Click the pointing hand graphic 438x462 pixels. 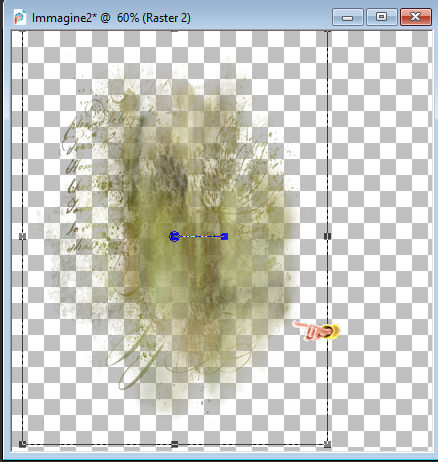point(316,330)
